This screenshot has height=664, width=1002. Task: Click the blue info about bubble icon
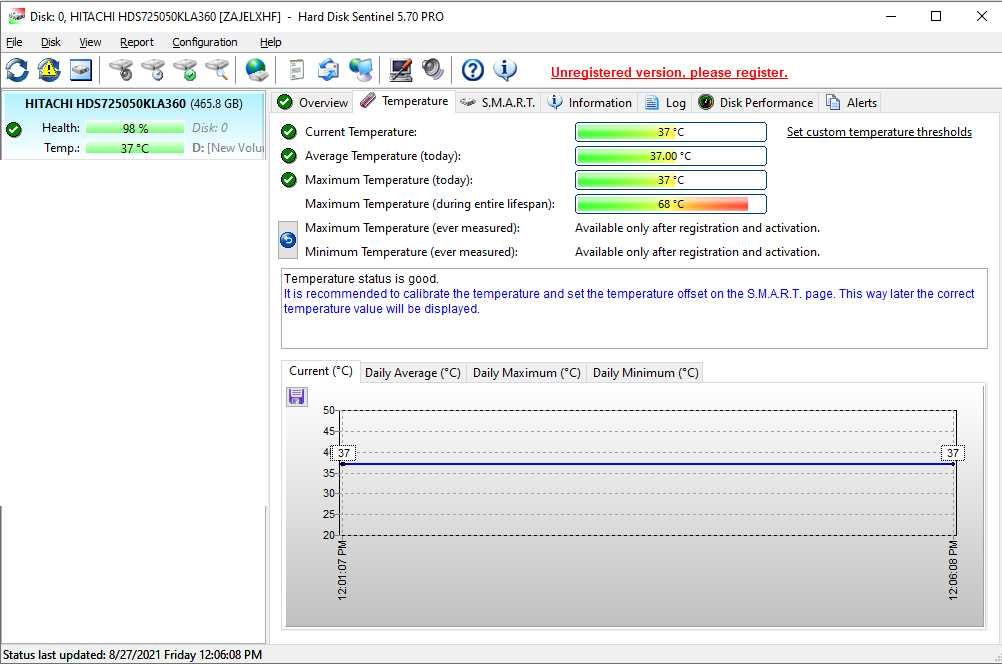click(x=505, y=70)
